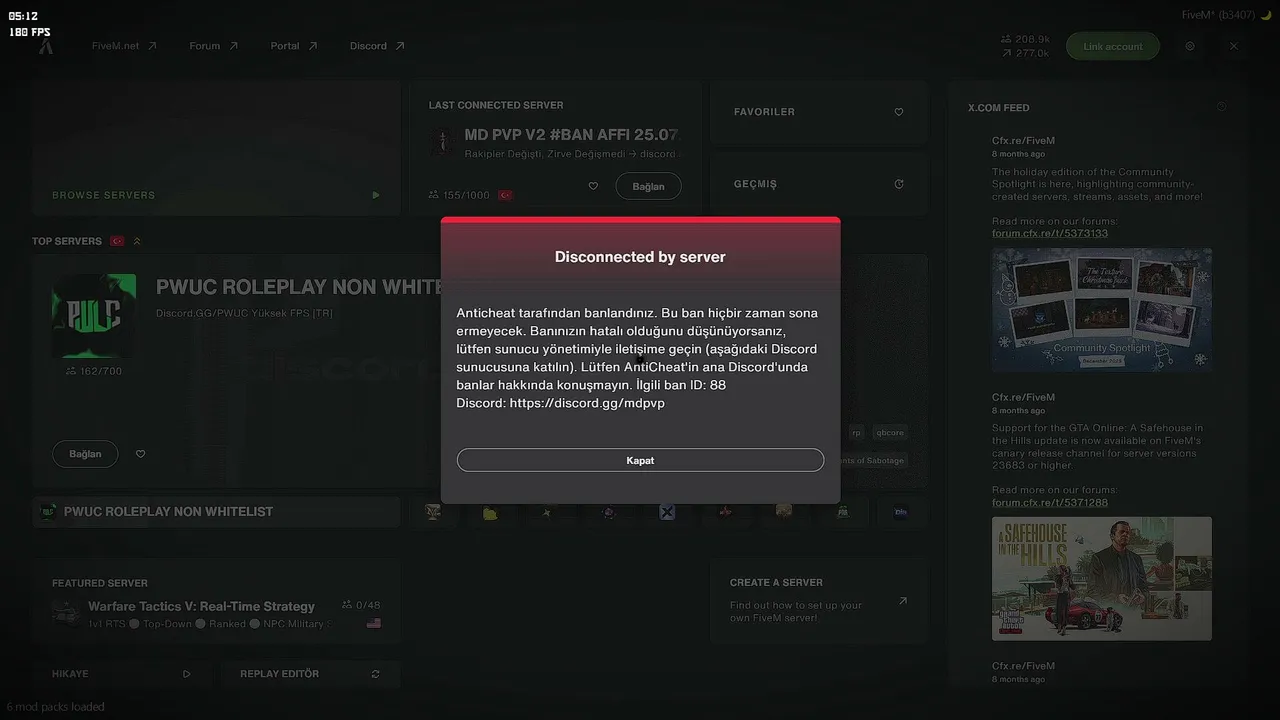1280x720 pixels.
Task: Click the players icon beside 208.9k in top bar
Action: [x=1005, y=39]
